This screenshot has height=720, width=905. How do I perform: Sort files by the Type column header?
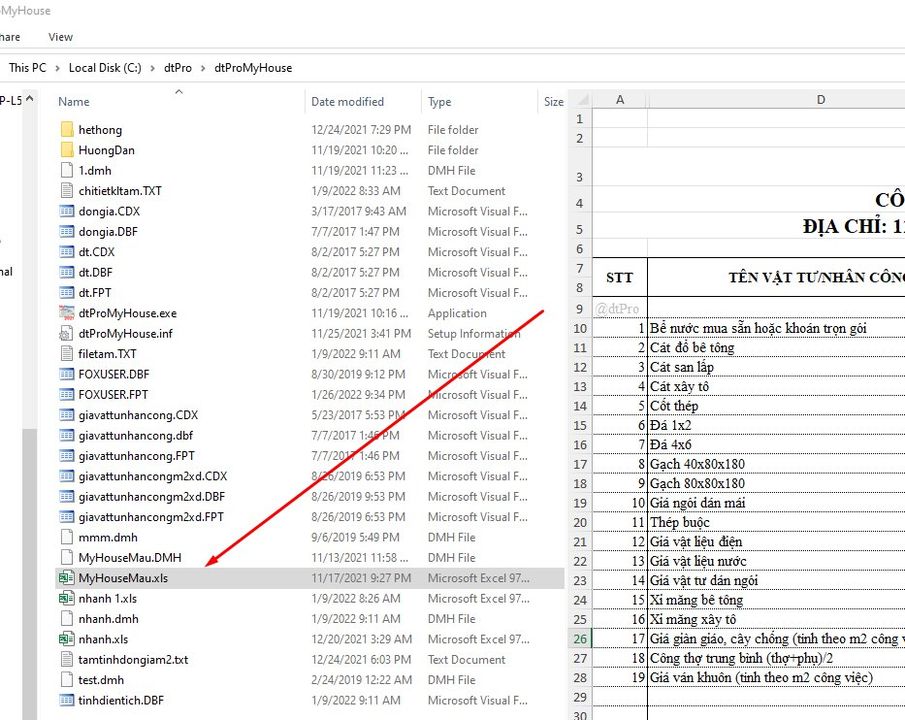[440, 102]
